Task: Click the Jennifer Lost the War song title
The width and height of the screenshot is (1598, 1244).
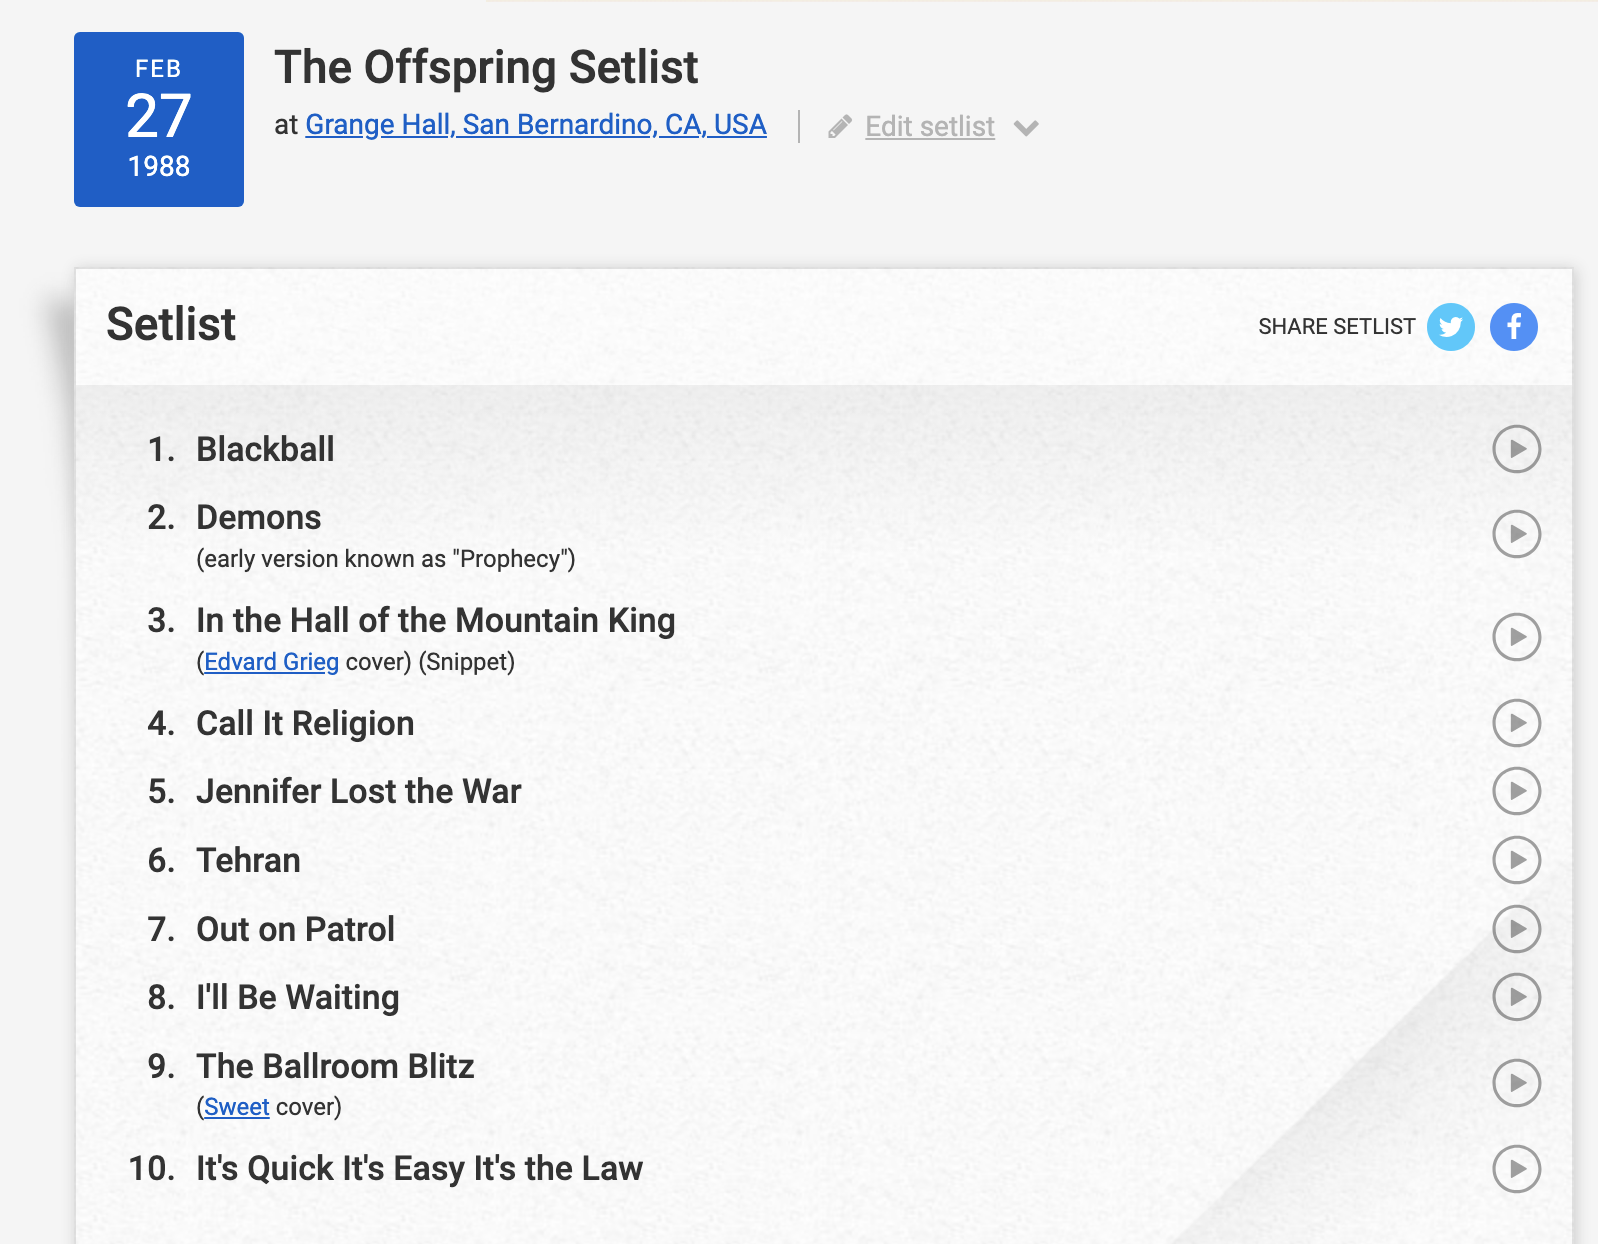Action: pyautogui.click(x=358, y=791)
